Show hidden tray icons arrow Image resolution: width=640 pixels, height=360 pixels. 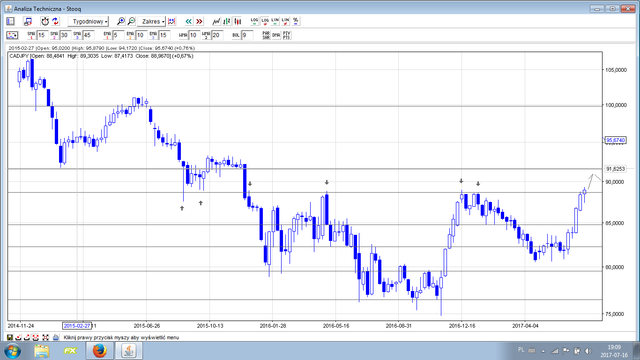coord(543,351)
